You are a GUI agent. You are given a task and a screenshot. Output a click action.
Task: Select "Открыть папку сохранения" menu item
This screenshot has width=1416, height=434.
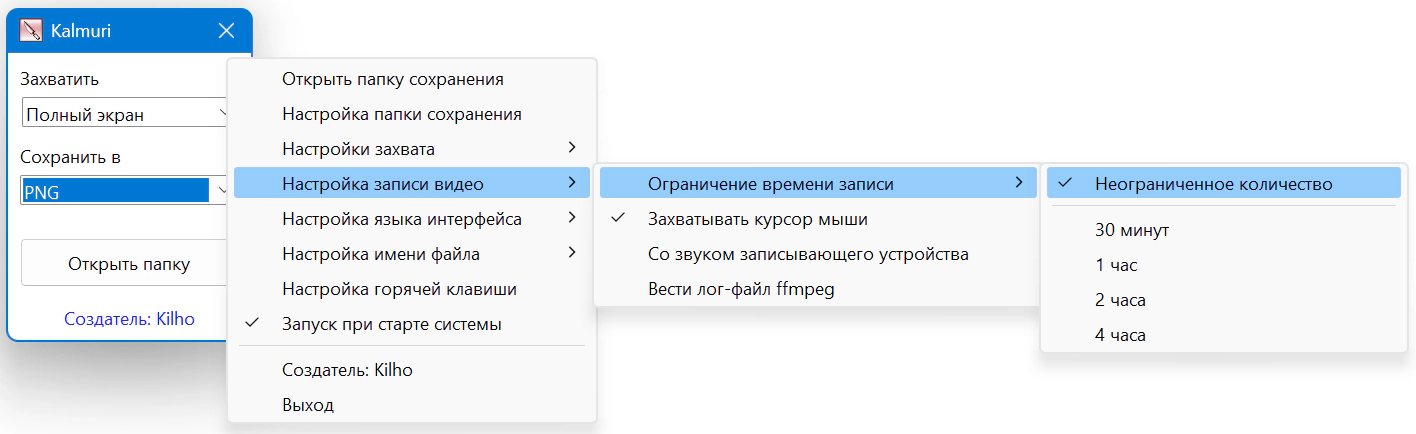pos(392,79)
